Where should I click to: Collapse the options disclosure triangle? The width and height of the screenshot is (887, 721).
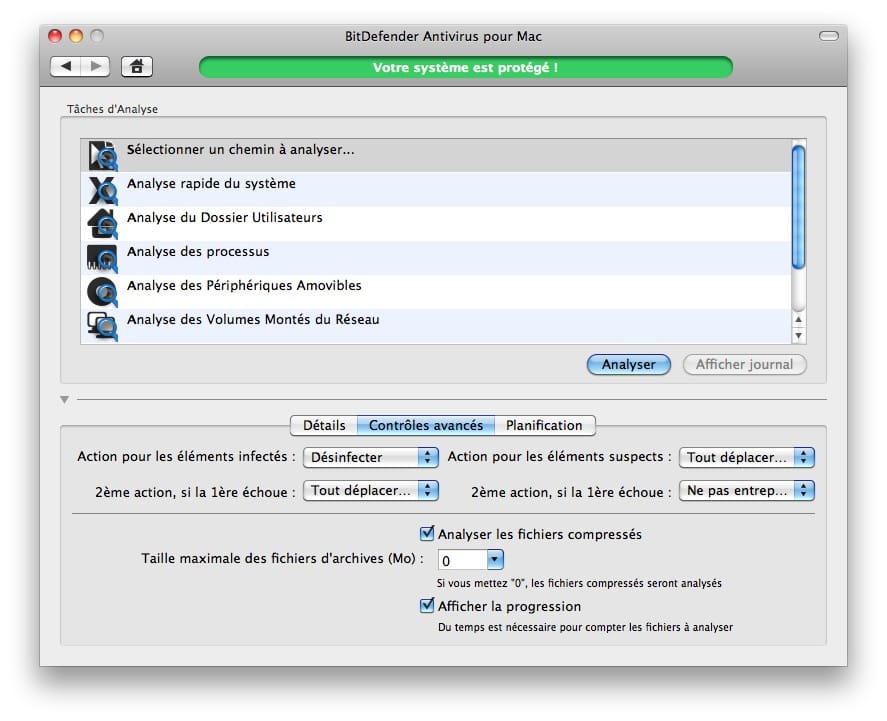(64, 400)
